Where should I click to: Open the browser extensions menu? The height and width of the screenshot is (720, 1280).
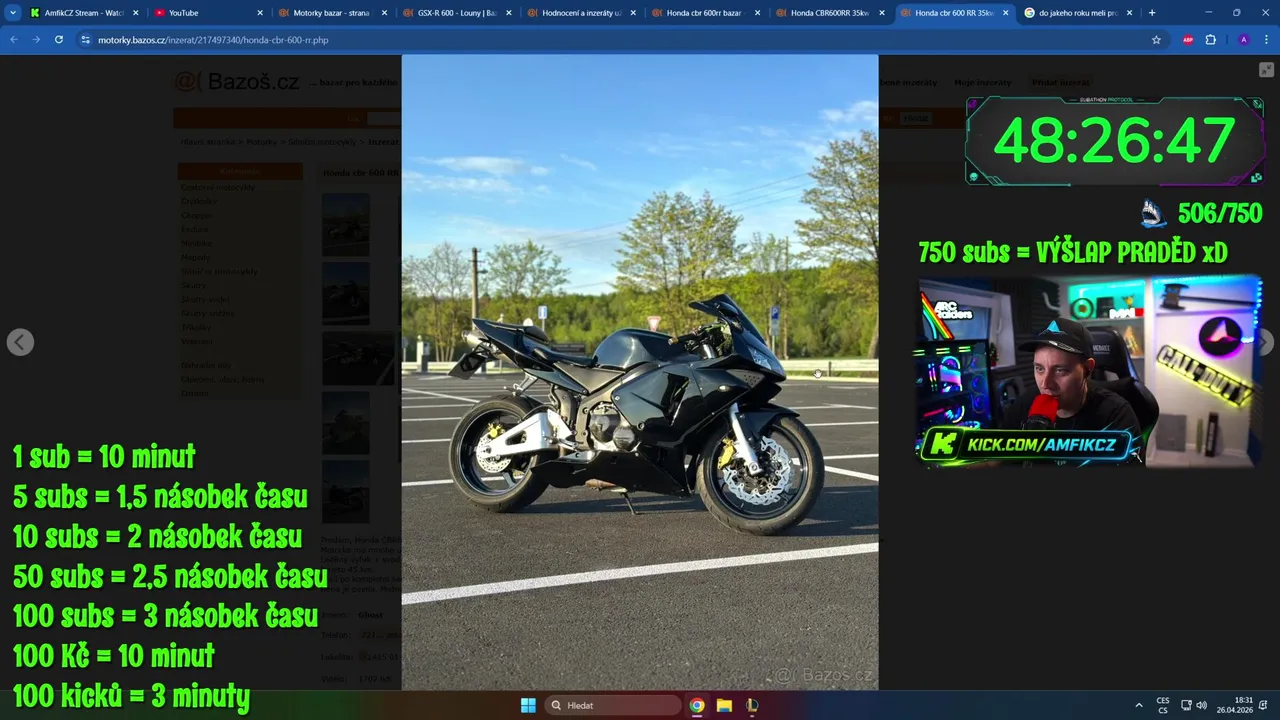[1211, 40]
